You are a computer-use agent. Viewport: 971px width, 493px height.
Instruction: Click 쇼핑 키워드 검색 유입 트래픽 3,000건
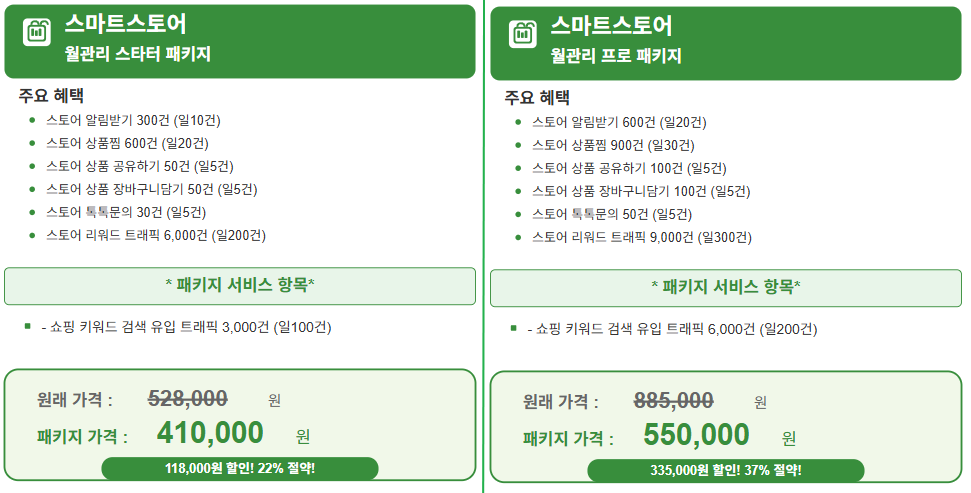click(186, 327)
